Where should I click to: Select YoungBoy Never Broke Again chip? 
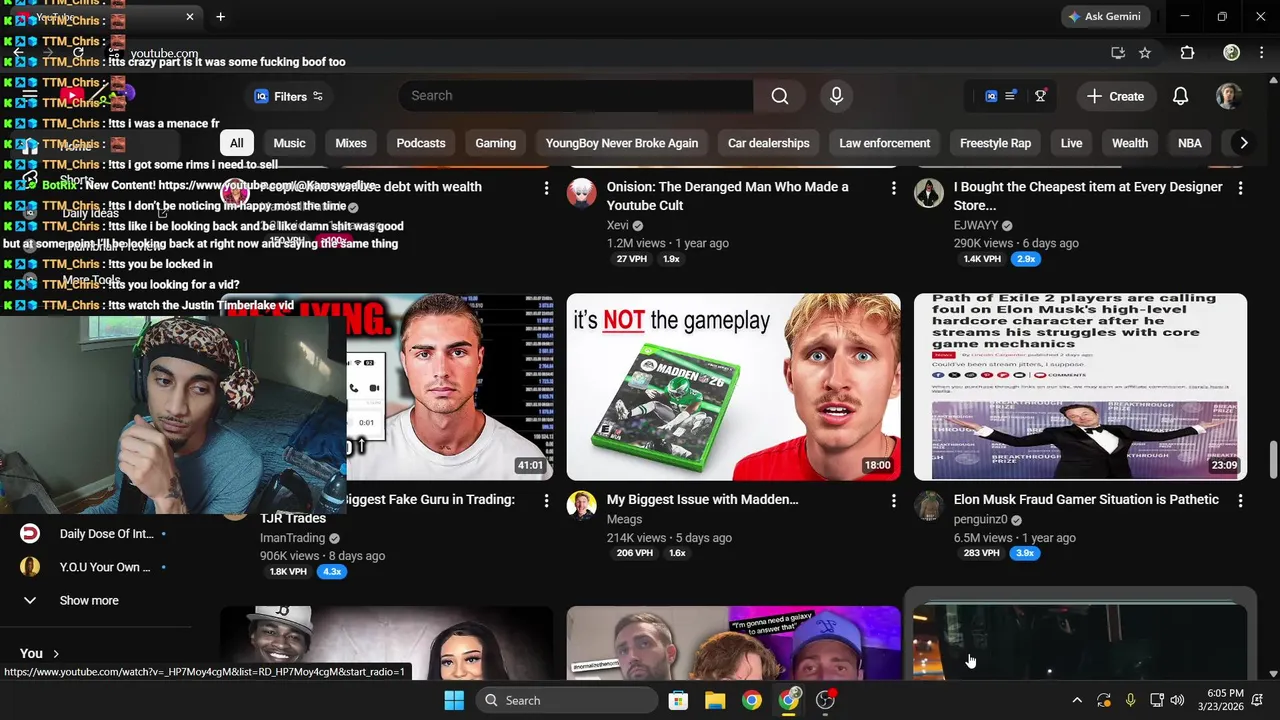coord(622,143)
